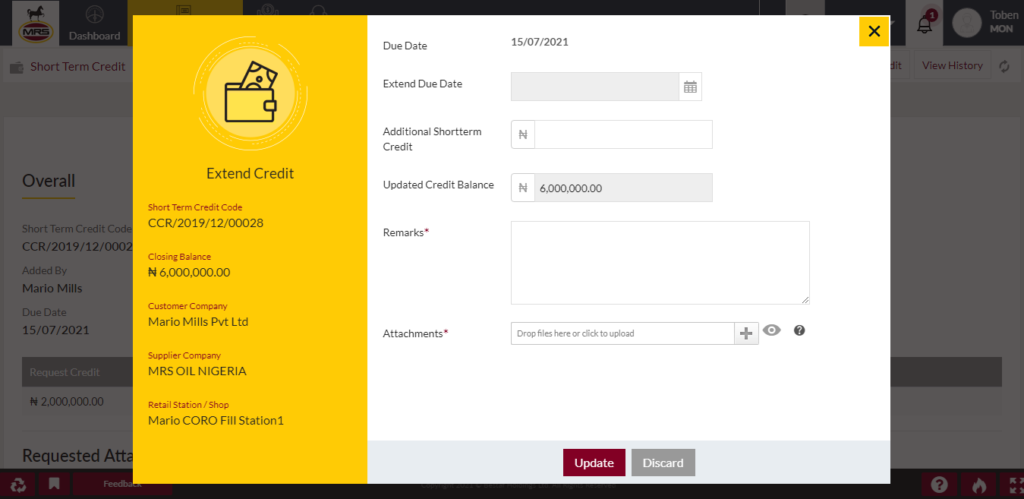This screenshot has width=1024, height=499.
Task: Preview attachments with the eye icon
Action: click(x=772, y=330)
